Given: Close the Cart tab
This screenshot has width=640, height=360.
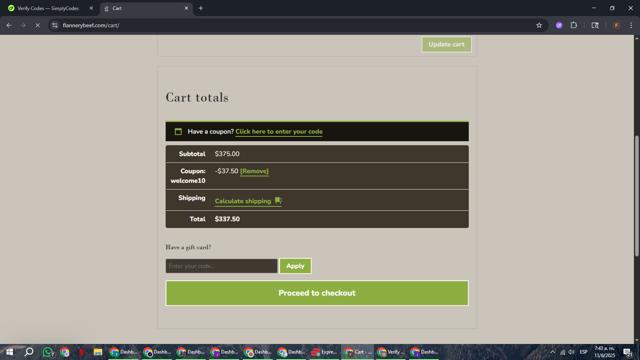Looking at the screenshot, I should pos(186,8).
